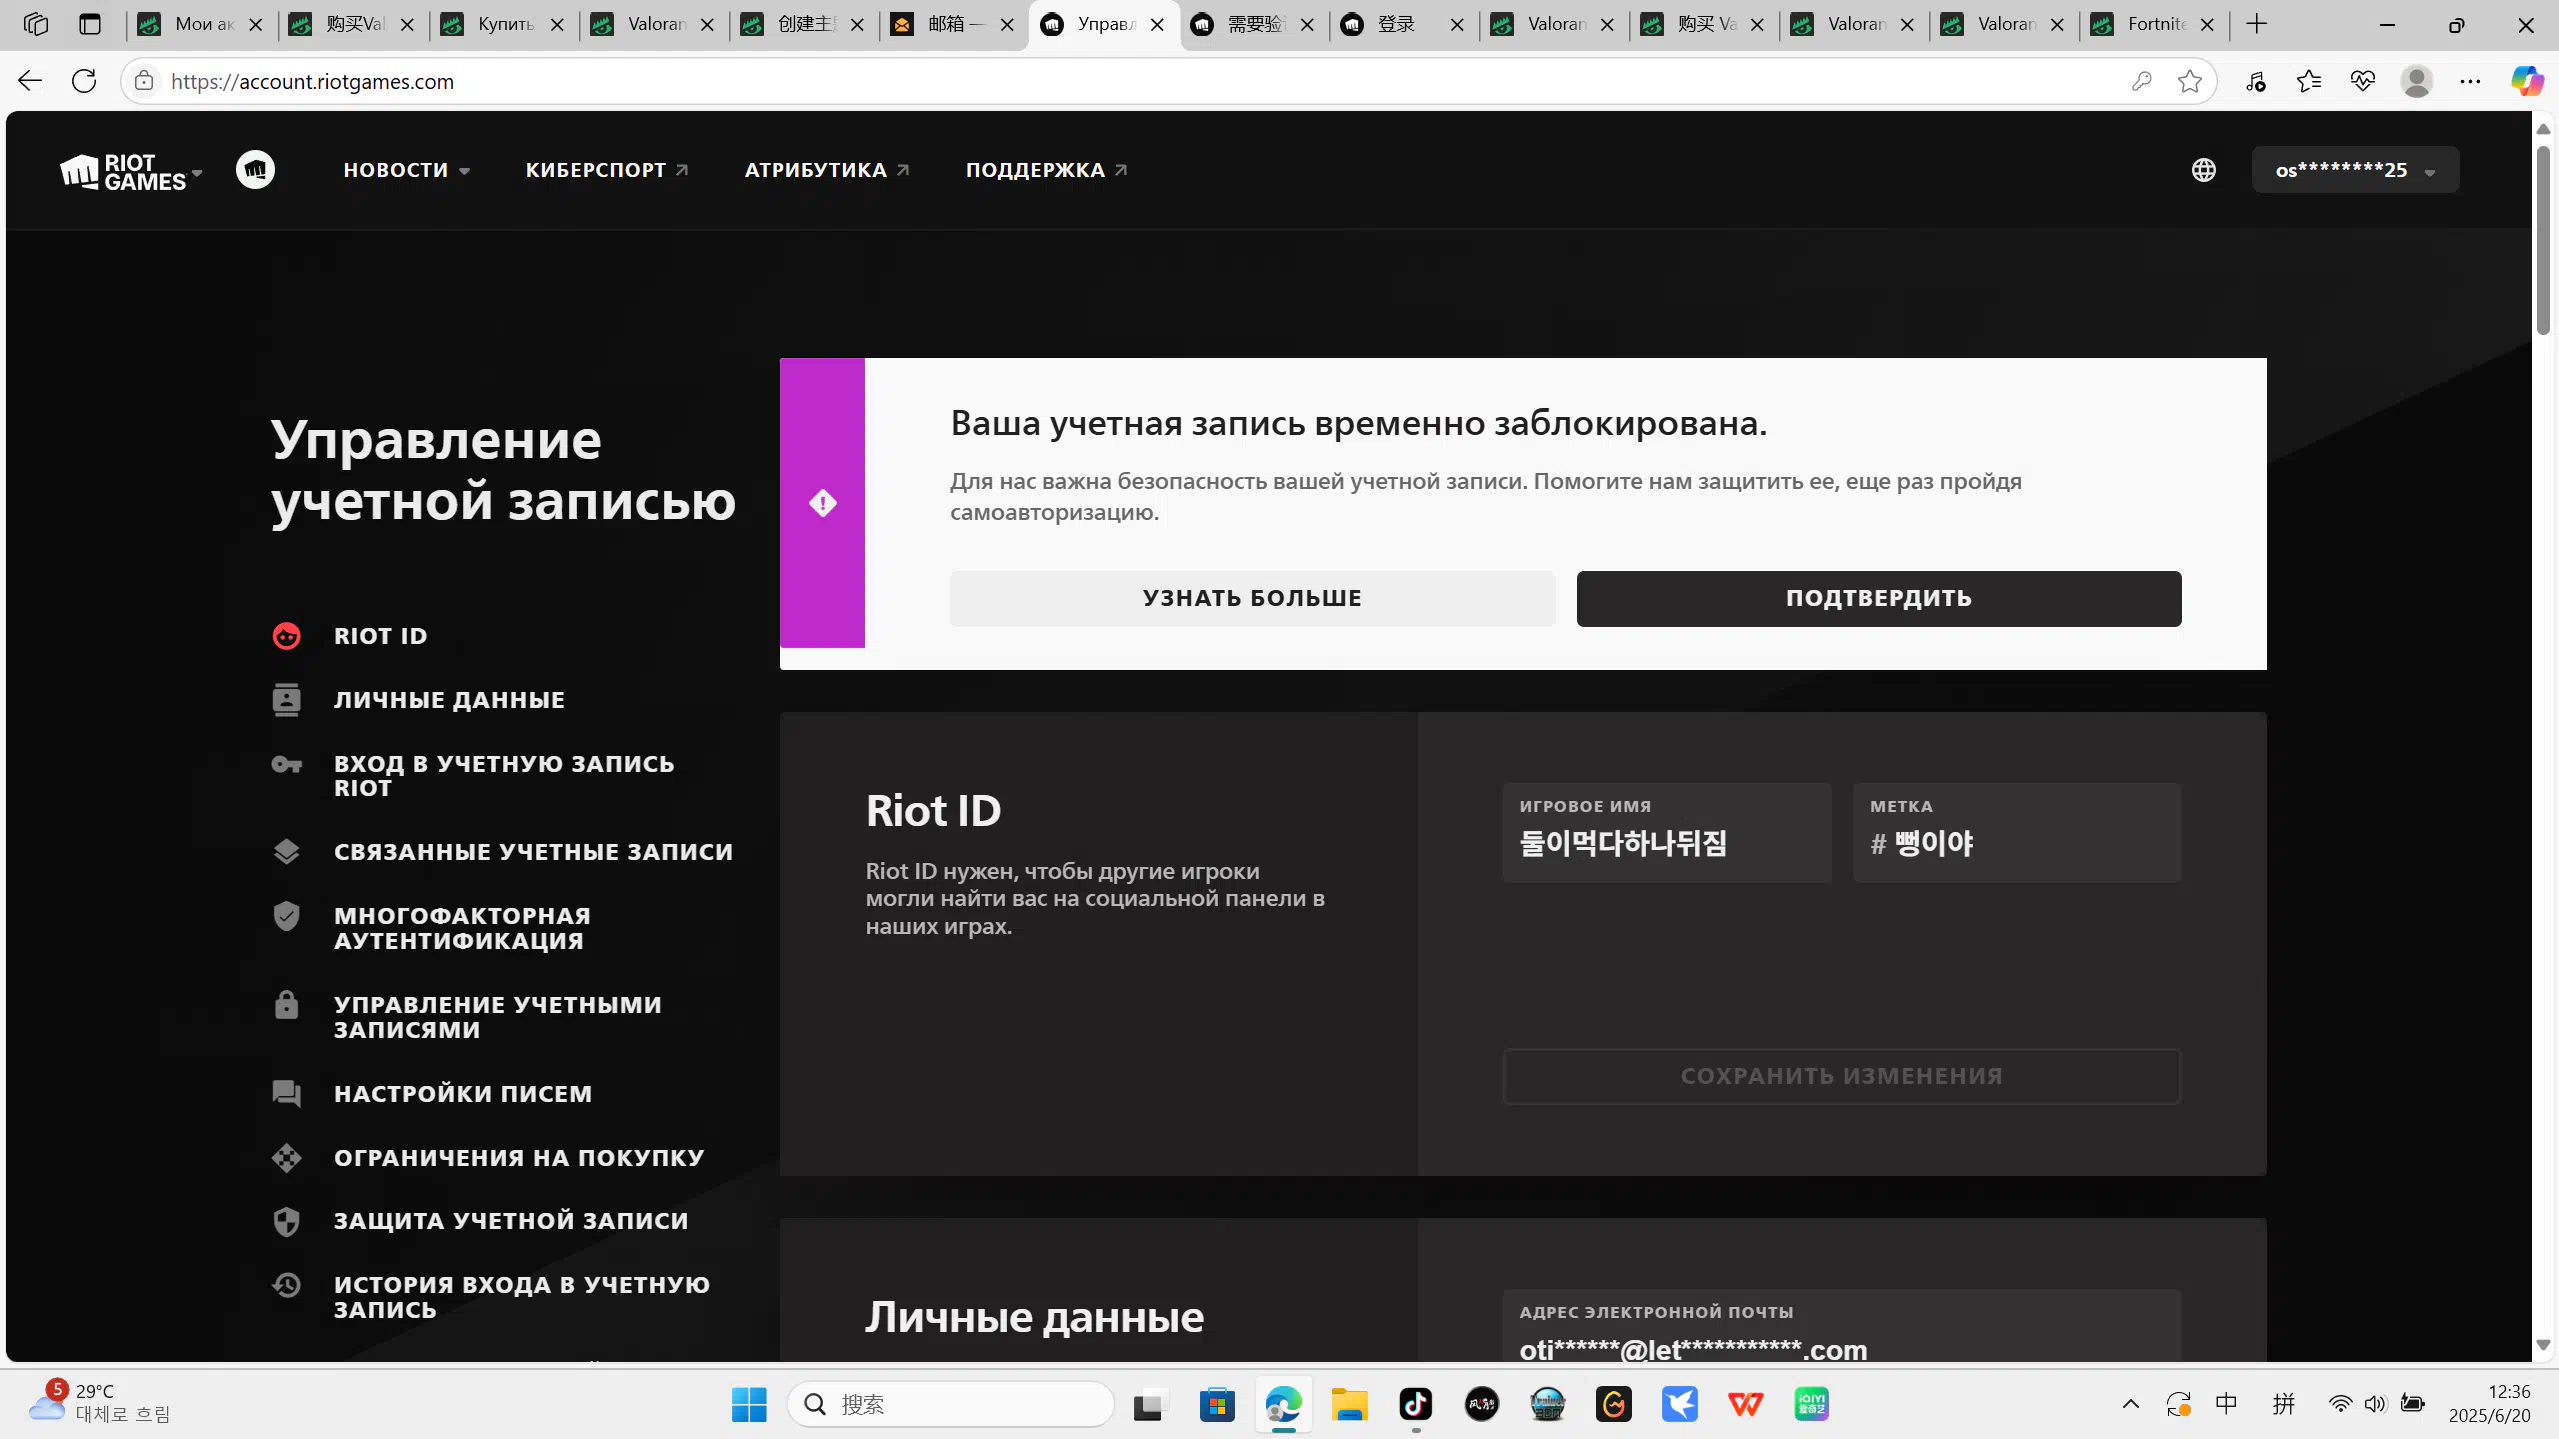Image resolution: width=2559 pixels, height=1439 pixels.
Task: Open the password key icon in address bar
Action: [2141, 81]
